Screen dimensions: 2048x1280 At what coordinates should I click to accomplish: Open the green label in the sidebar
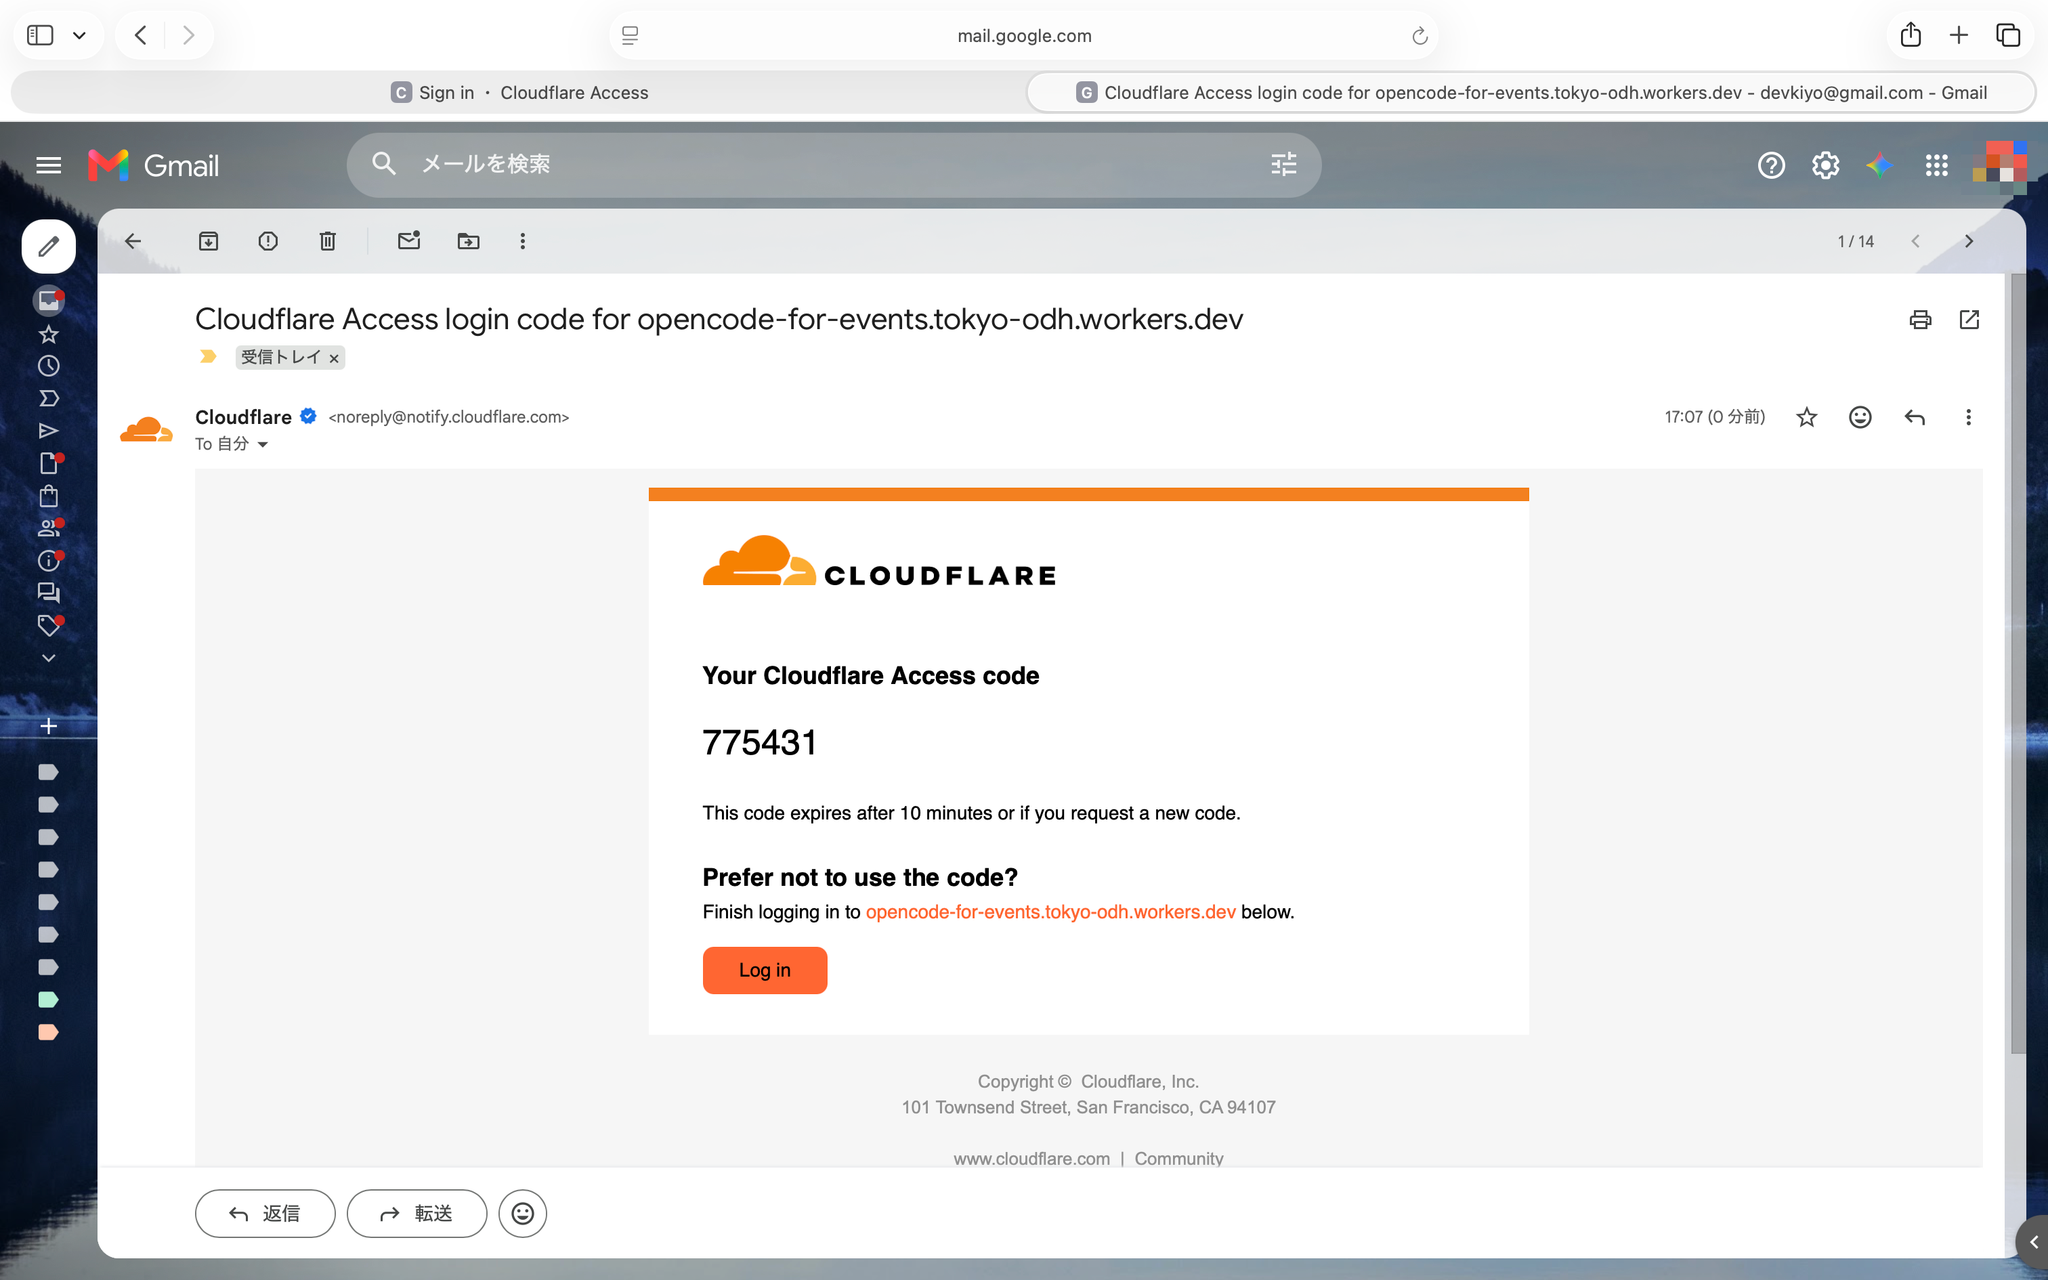(48, 1000)
